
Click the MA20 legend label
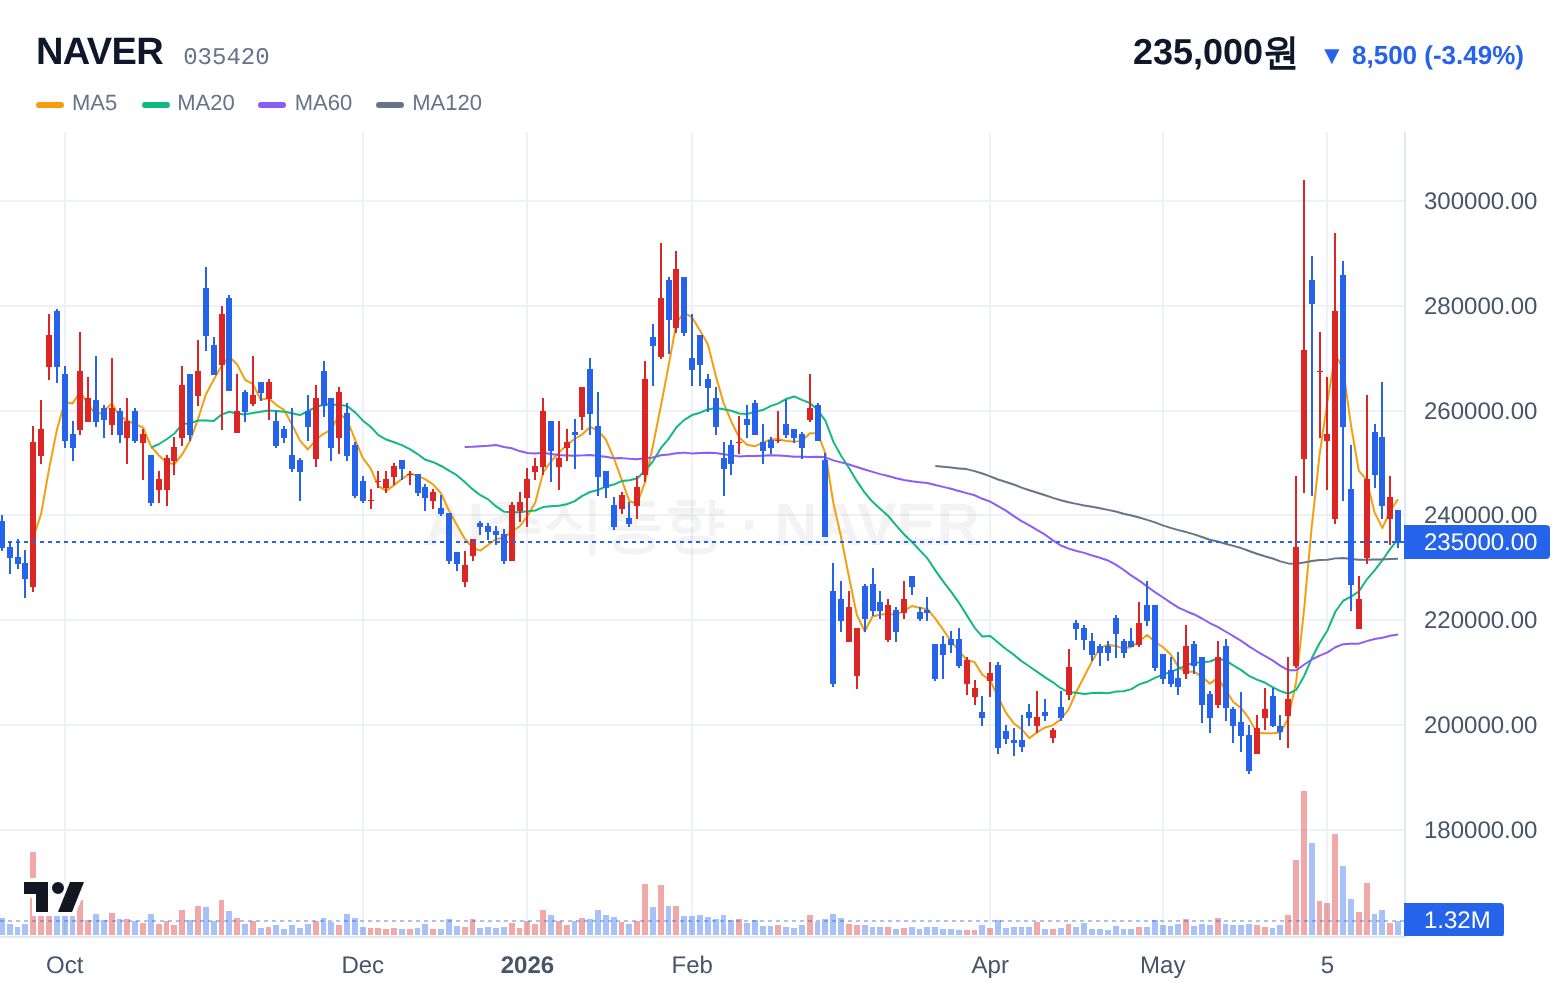(x=206, y=103)
